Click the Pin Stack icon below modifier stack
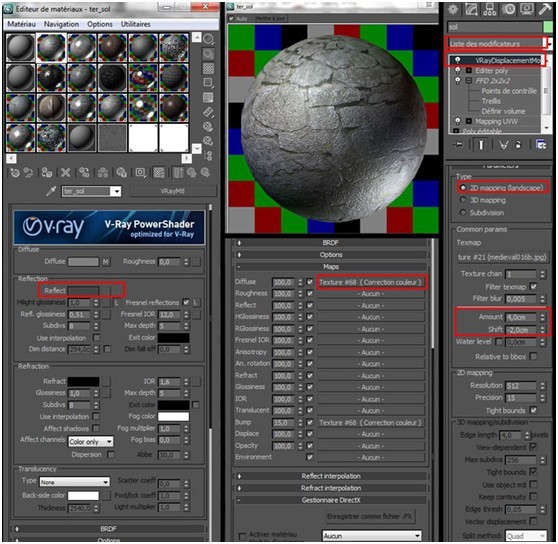Viewport: 558px width, 544px height. pyautogui.click(x=459, y=145)
